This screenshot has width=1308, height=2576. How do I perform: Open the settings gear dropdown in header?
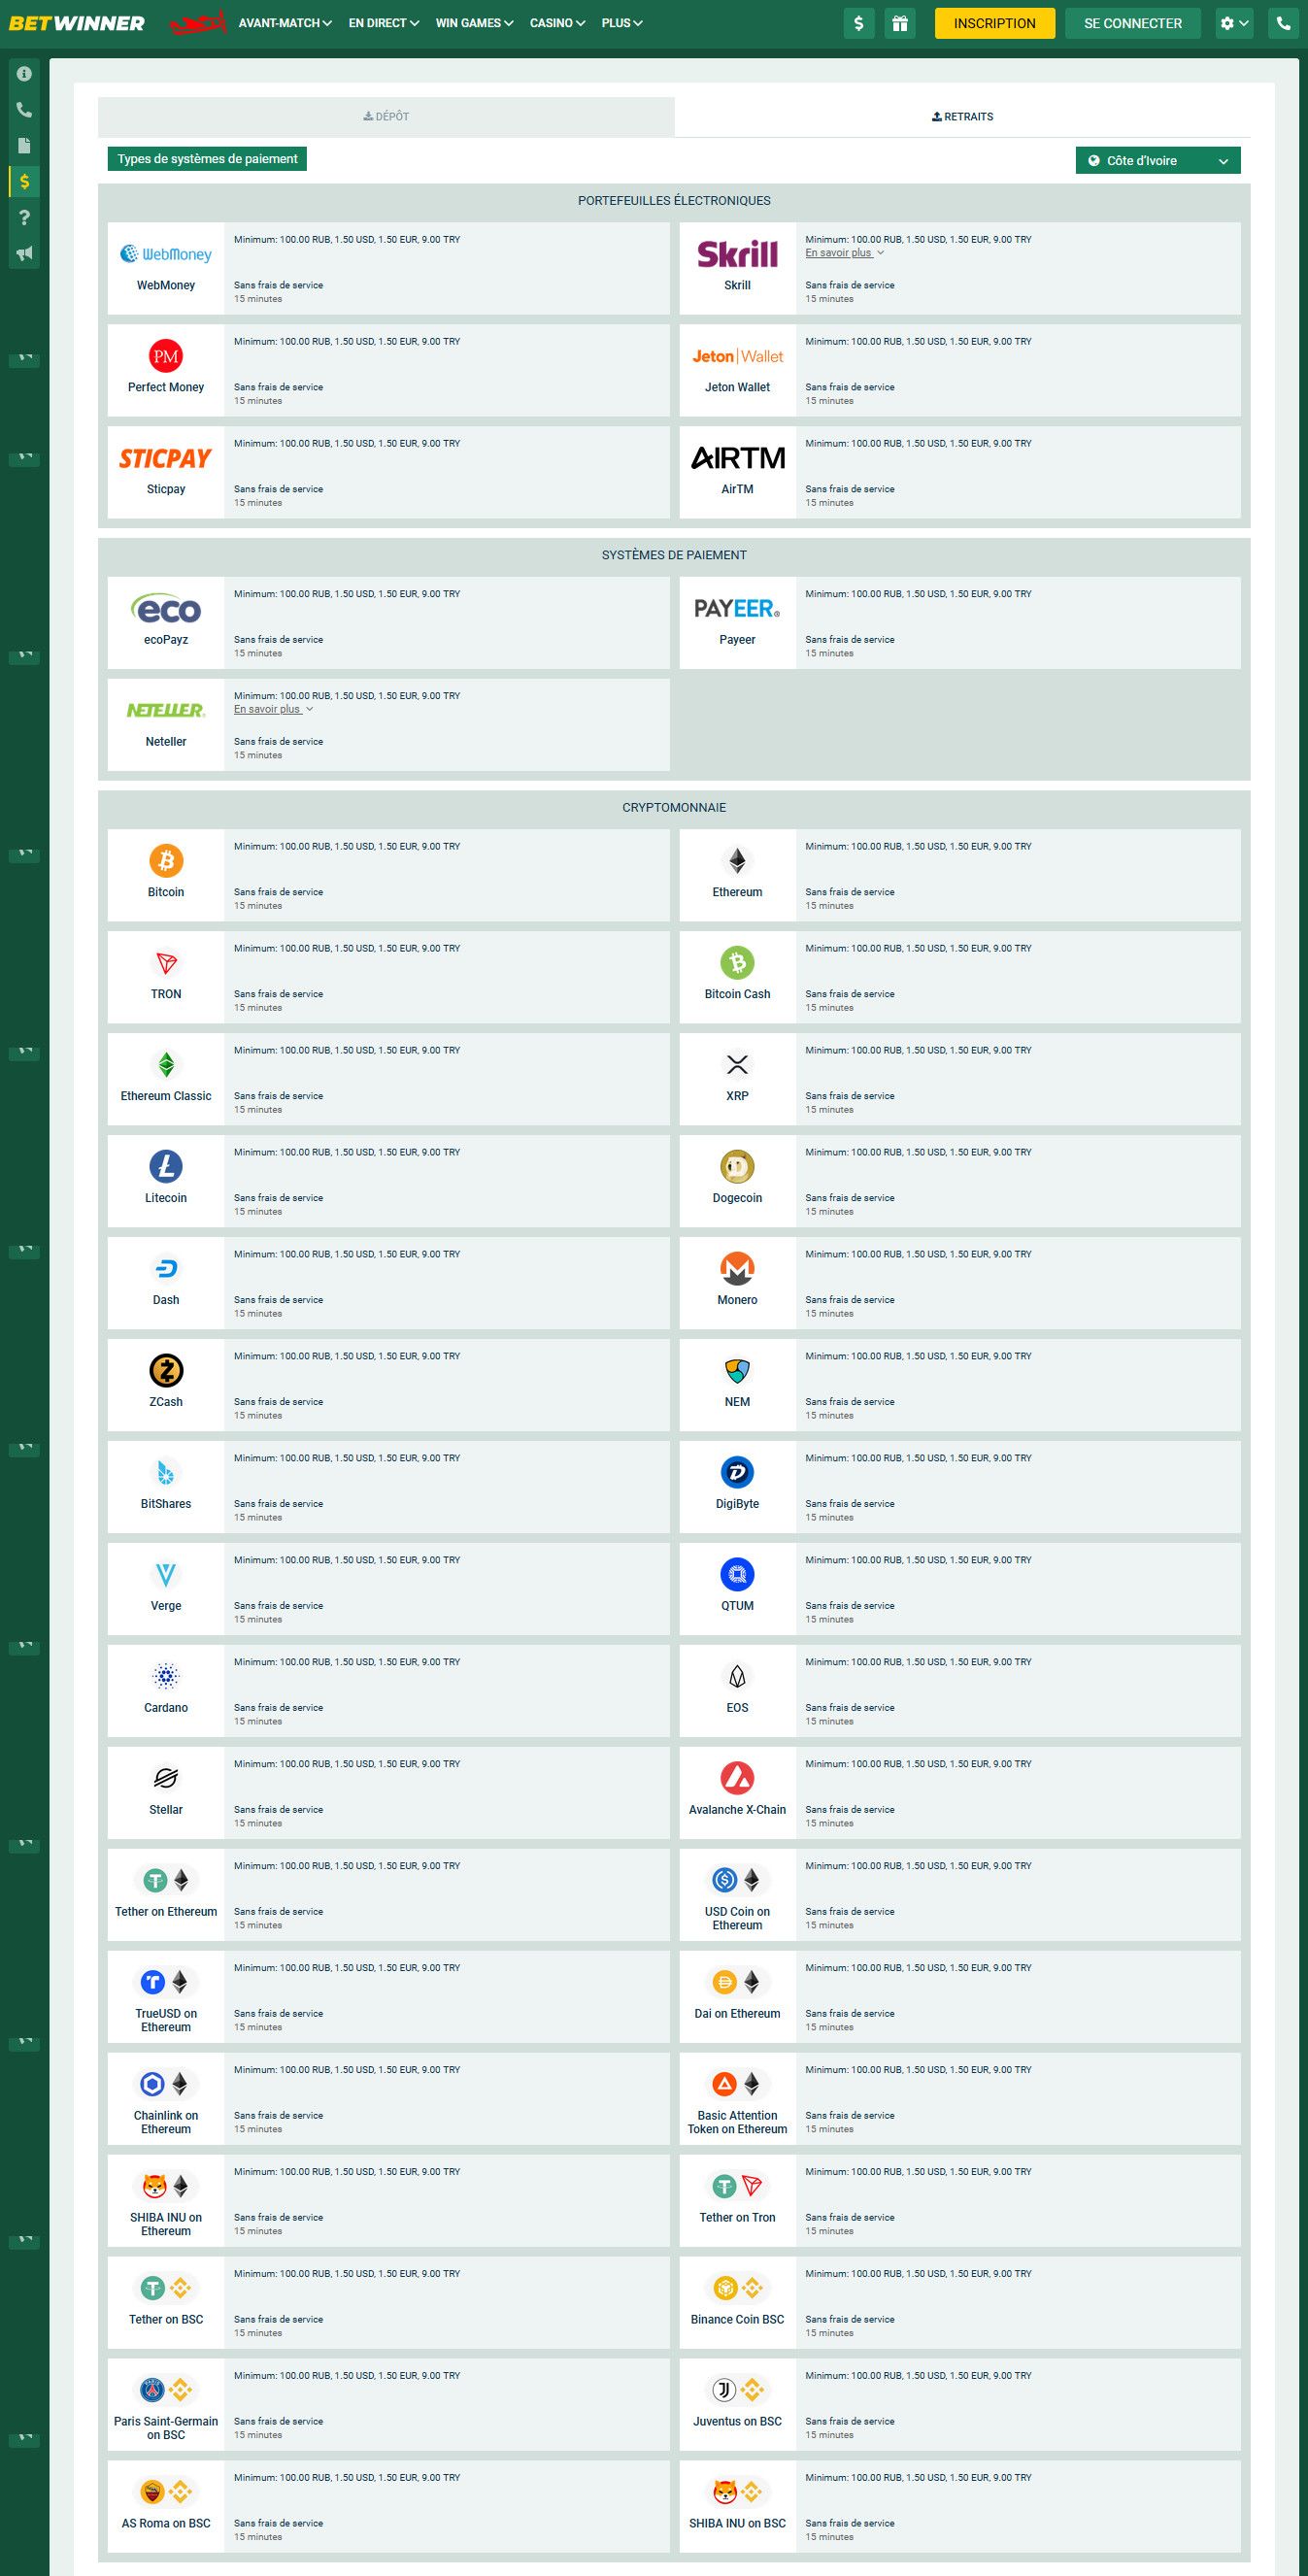click(x=1235, y=23)
